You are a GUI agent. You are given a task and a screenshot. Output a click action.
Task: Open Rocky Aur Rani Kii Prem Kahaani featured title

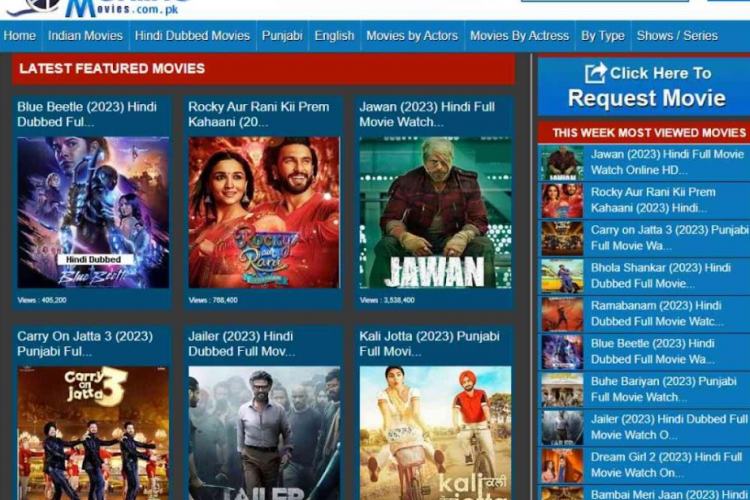tap(259, 114)
